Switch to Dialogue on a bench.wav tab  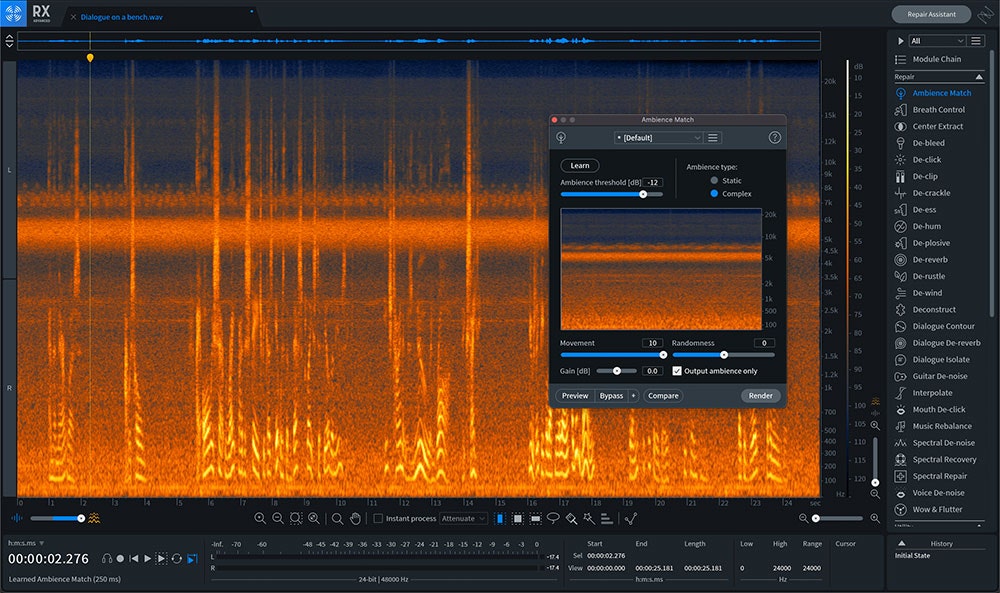tap(121, 17)
